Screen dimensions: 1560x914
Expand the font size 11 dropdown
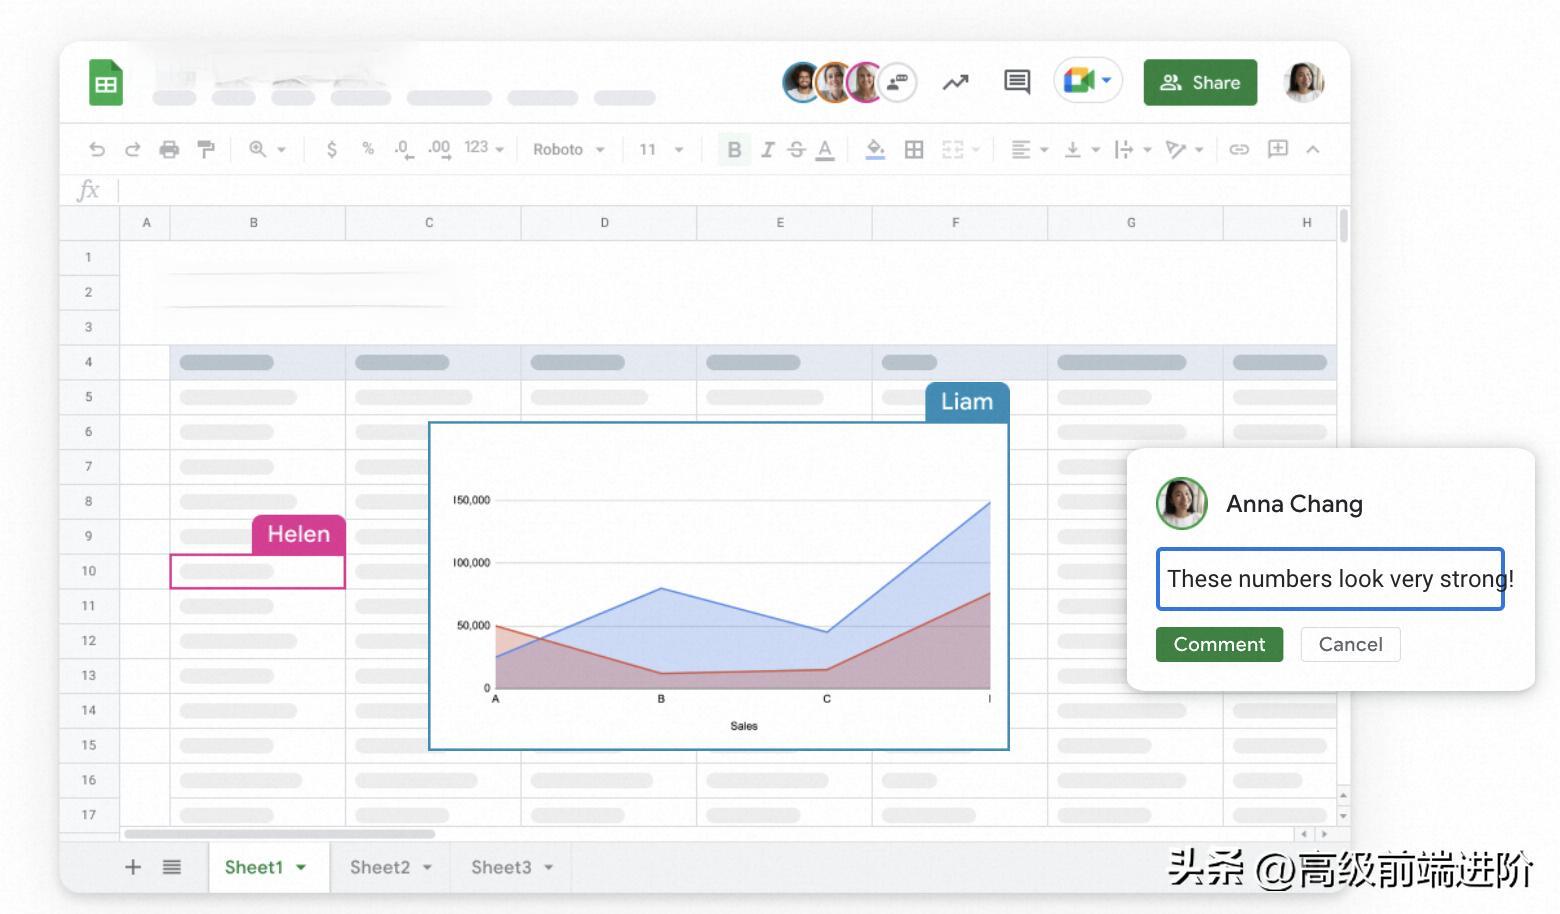pyautogui.click(x=661, y=149)
